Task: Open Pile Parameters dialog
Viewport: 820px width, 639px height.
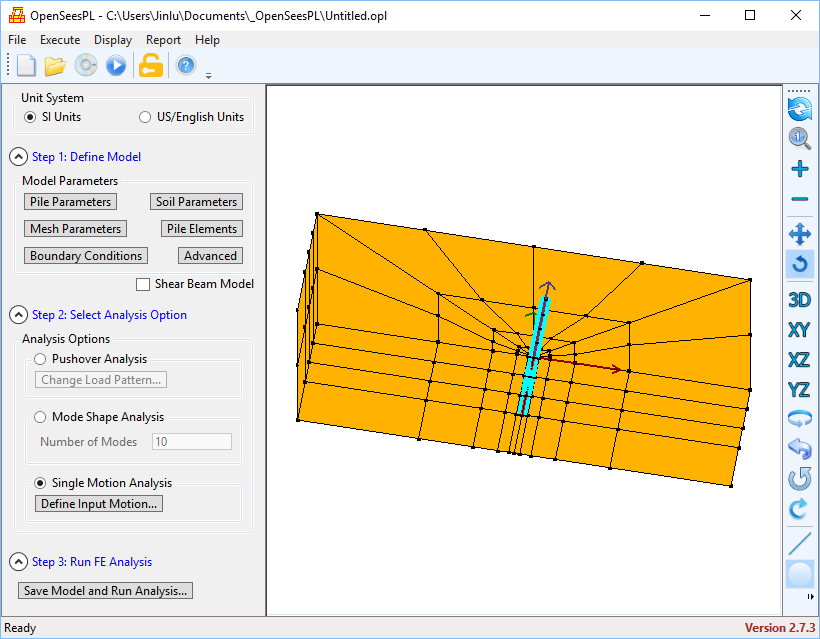Action: click(70, 202)
